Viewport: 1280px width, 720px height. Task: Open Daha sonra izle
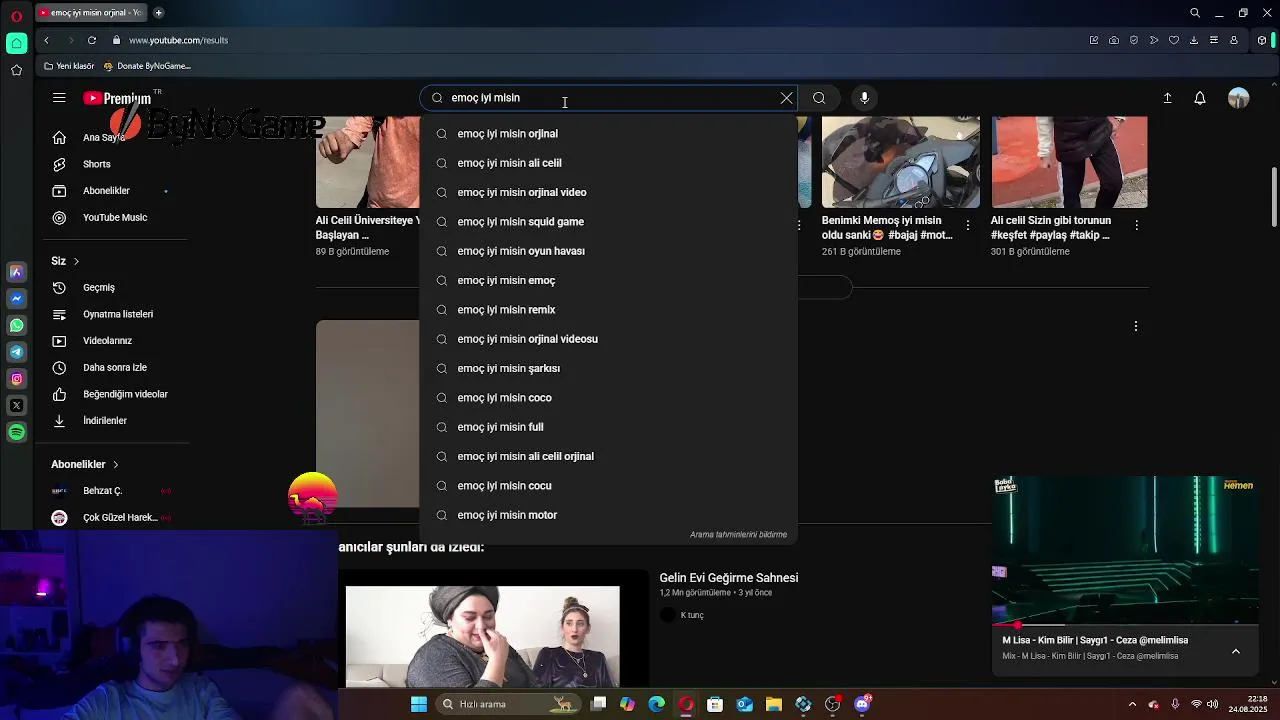(114, 368)
